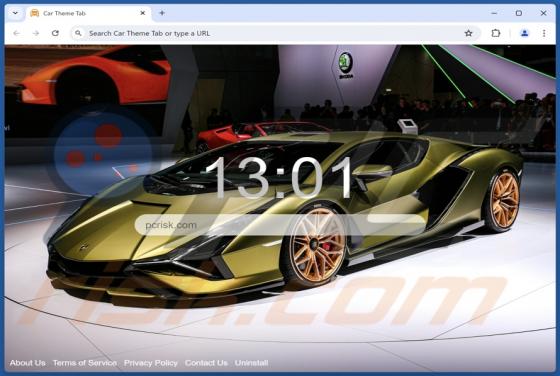Viewport: 560px width, 376px height.
Task: Go back to the previous page
Action: tap(17, 33)
